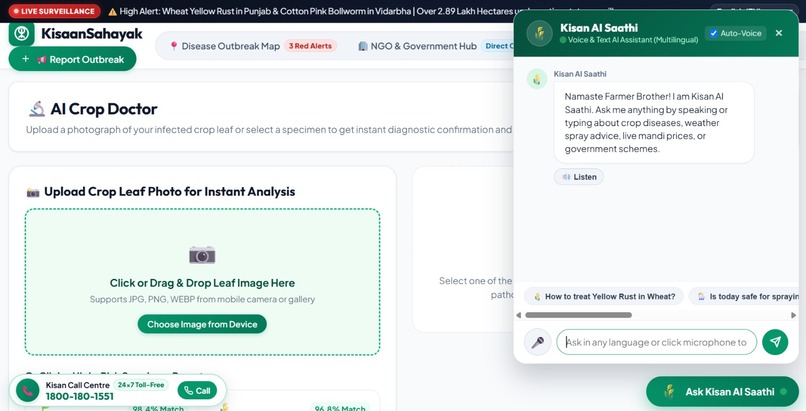Screen dimensions: 806x411
Task: Click the LIVE SURVEILLANCE badge
Action: tap(54, 11)
